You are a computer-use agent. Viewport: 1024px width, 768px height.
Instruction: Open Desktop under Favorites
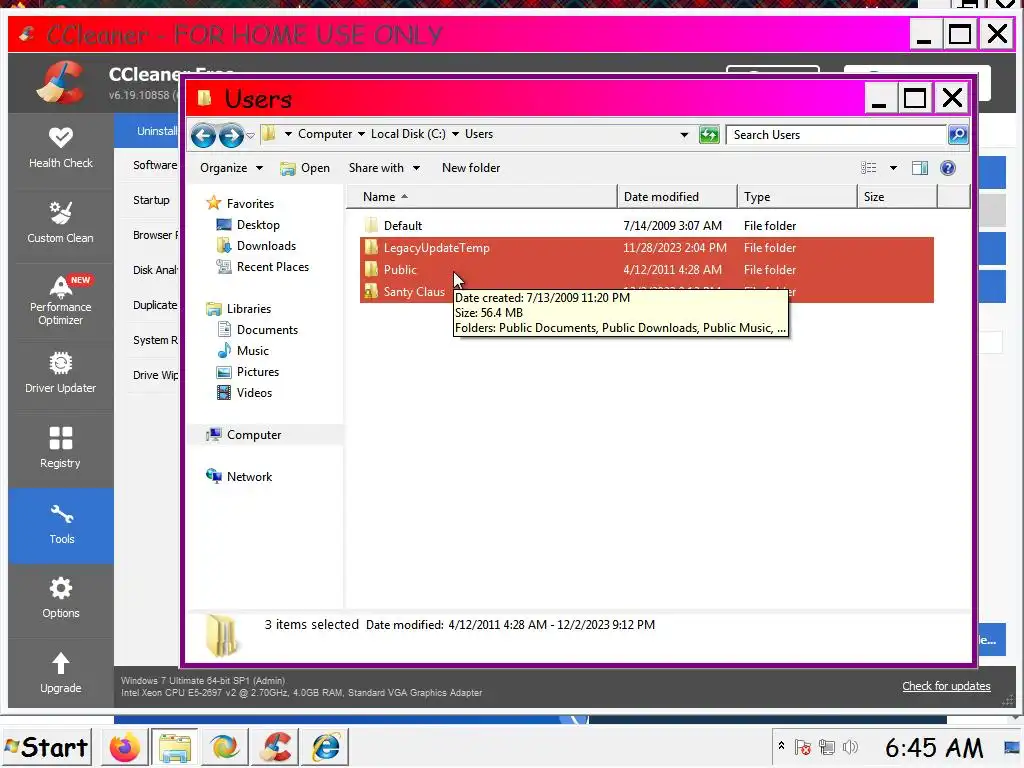(258, 225)
